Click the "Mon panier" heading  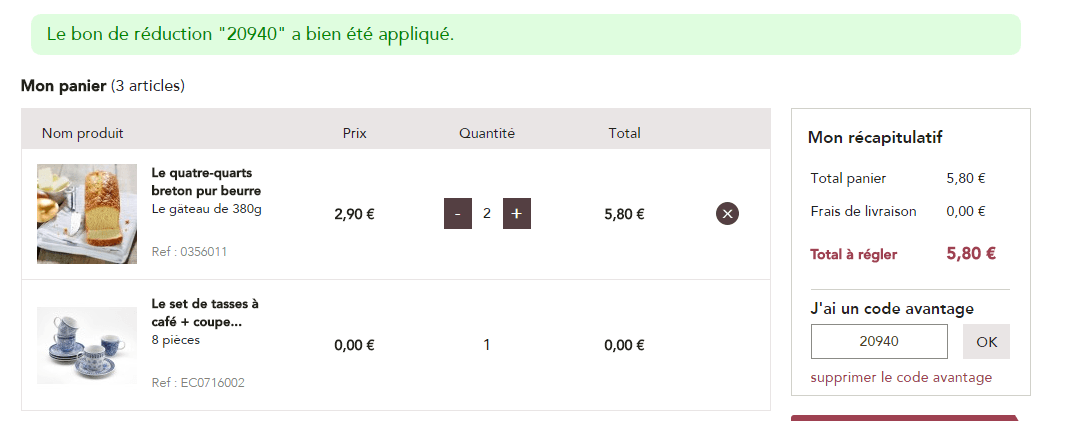pyautogui.click(x=63, y=86)
